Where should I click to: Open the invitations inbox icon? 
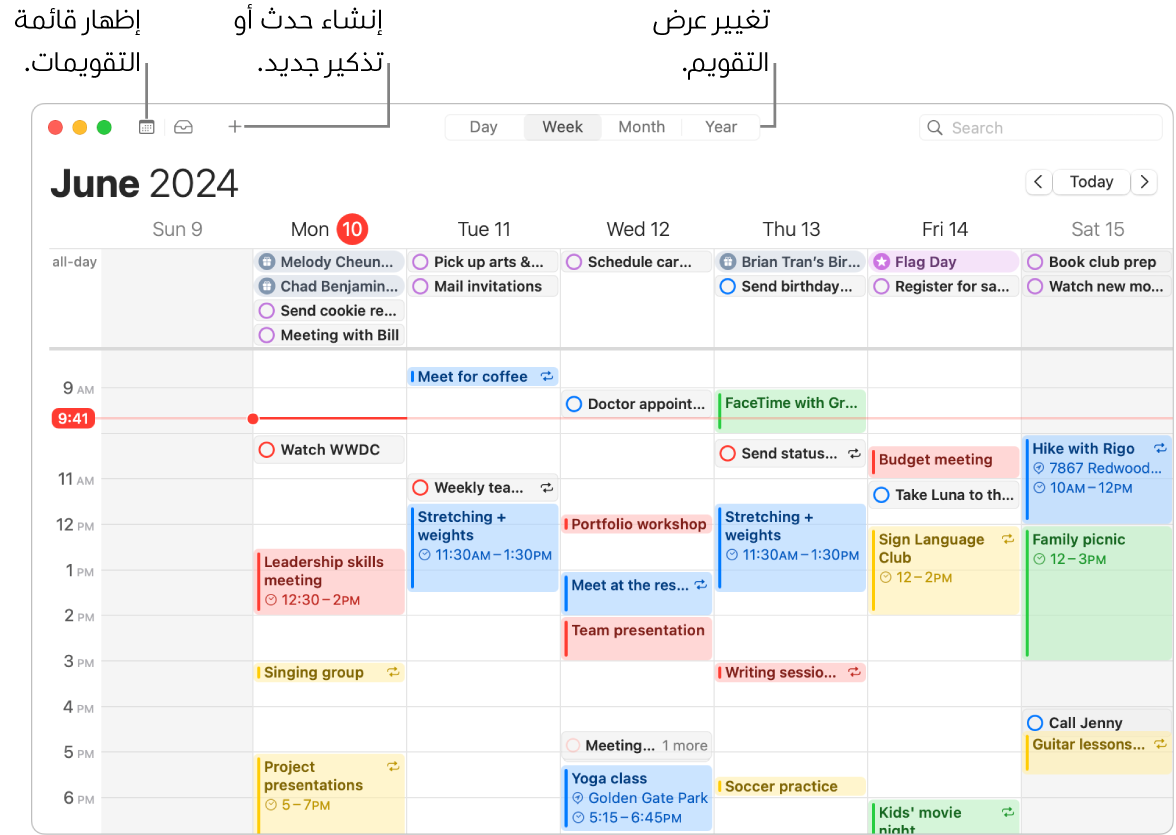click(183, 127)
